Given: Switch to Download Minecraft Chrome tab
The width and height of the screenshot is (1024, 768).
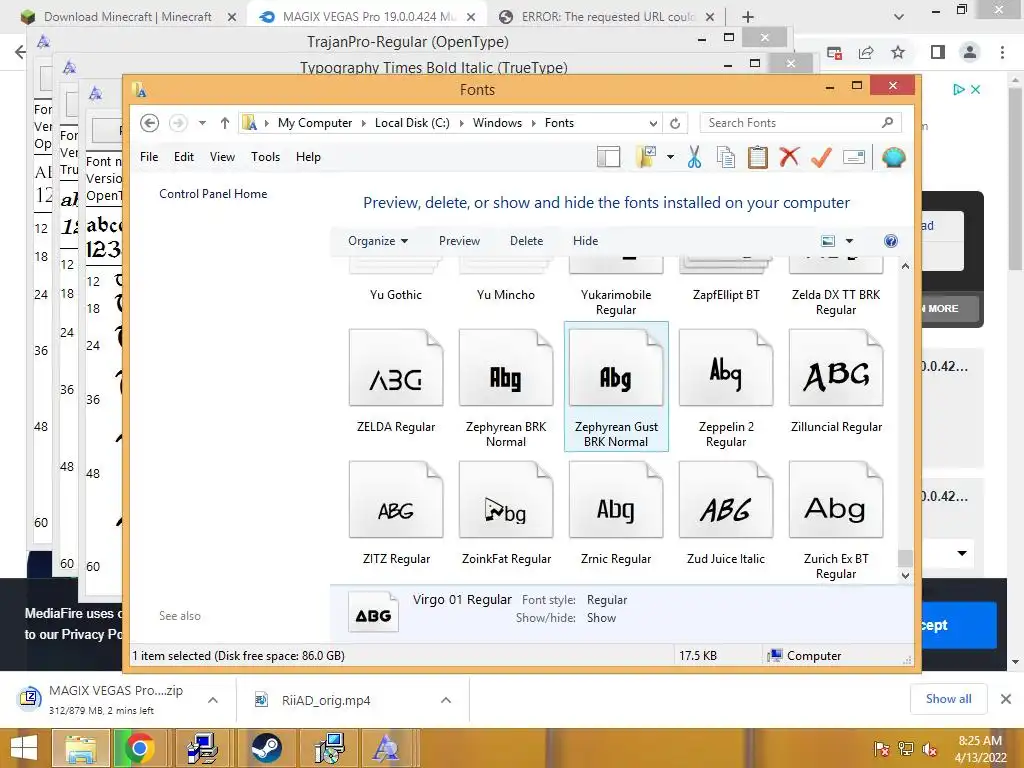Looking at the screenshot, I should click(x=127, y=17).
